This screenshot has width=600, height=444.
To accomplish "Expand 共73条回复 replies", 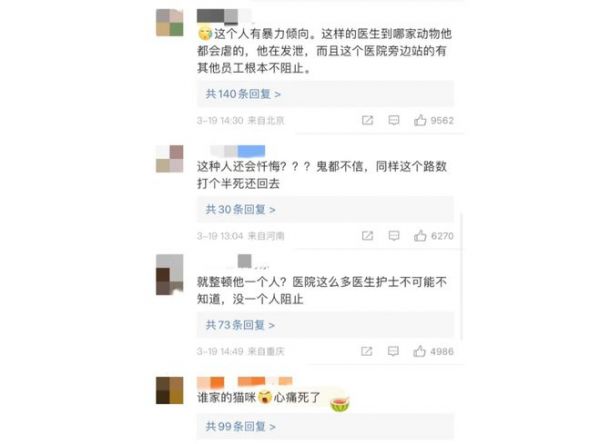I will (240, 325).
